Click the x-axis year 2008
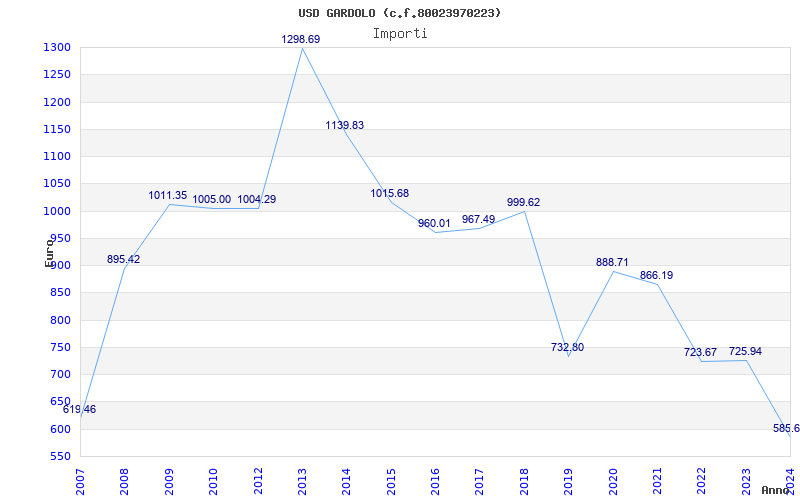The width and height of the screenshot is (800, 500). [x=124, y=482]
